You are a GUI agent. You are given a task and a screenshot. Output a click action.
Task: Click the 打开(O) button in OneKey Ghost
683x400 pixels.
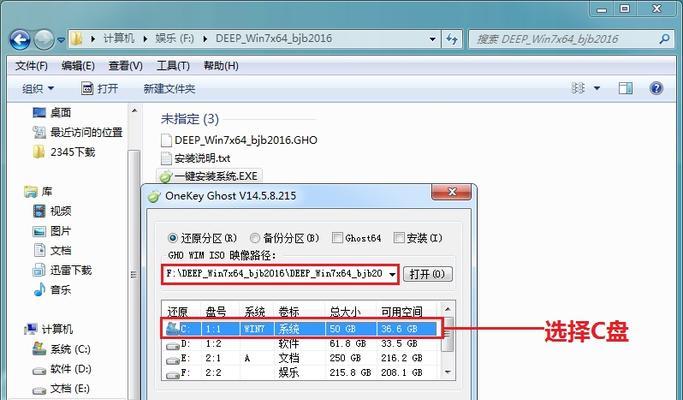[x=427, y=274]
